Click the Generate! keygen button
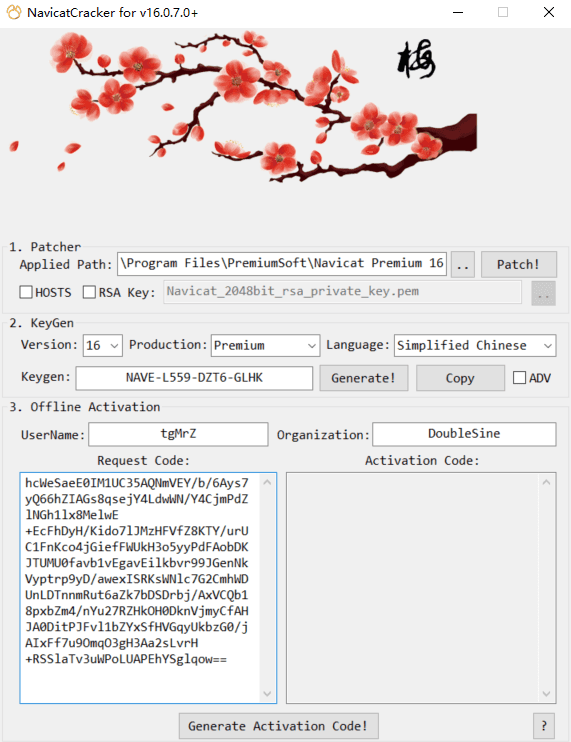This screenshot has height=742, width=571. pos(363,378)
